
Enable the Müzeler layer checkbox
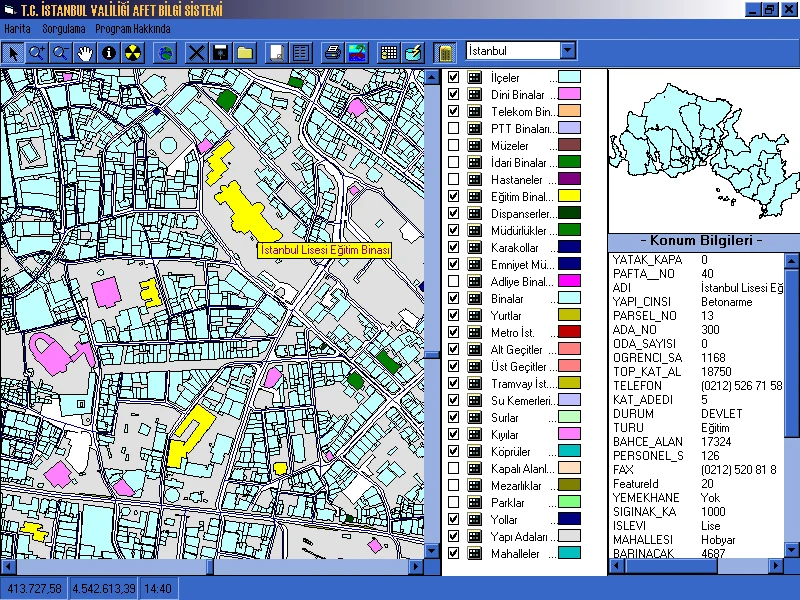coord(453,145)
